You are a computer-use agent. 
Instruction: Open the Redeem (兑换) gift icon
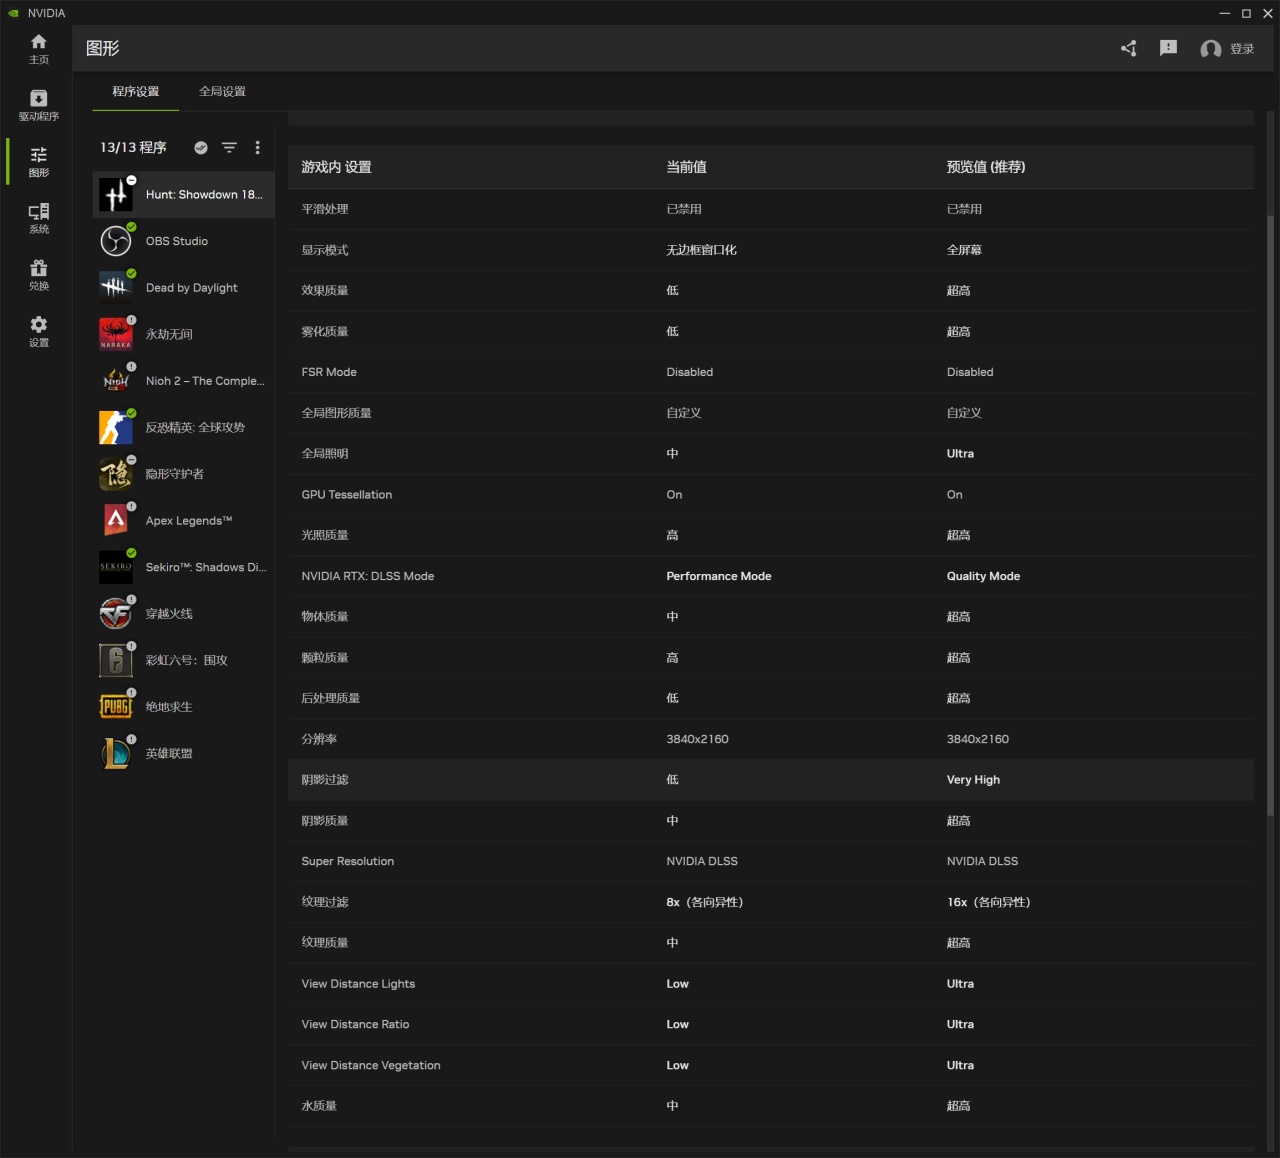pyautogui.click(x=38, y=267)
